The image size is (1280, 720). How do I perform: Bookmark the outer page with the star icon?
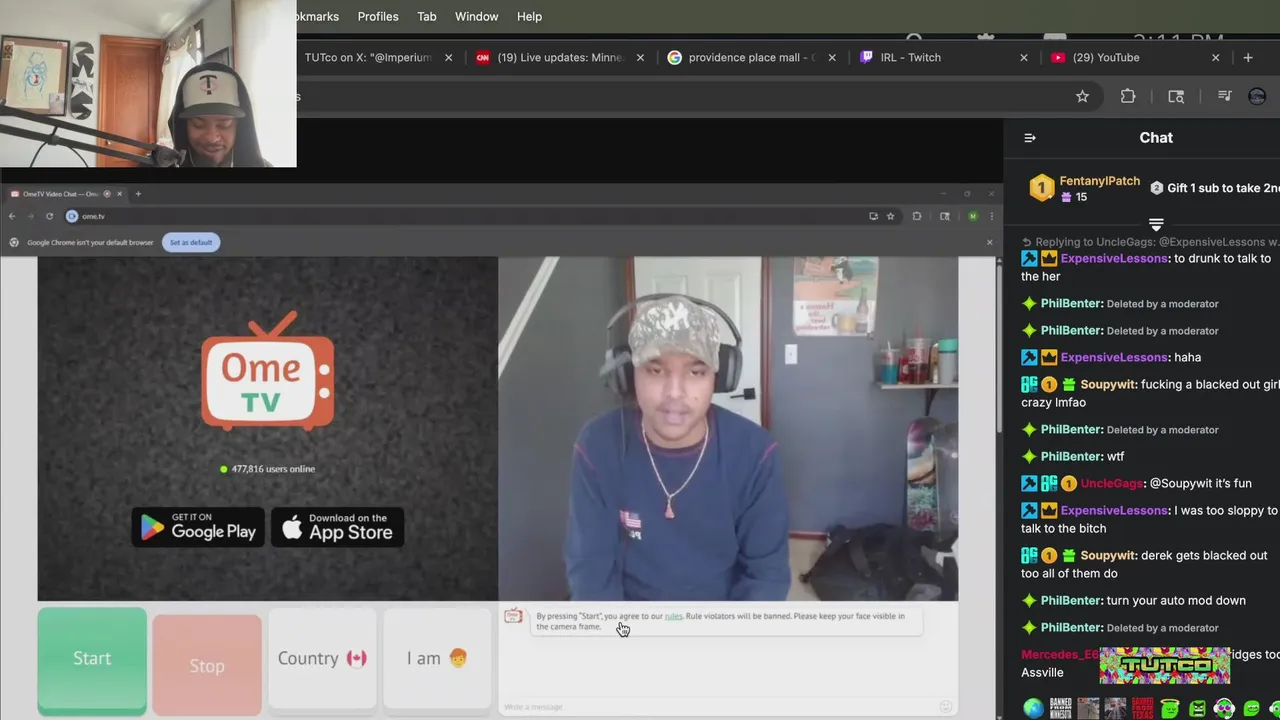[1082, 96]
